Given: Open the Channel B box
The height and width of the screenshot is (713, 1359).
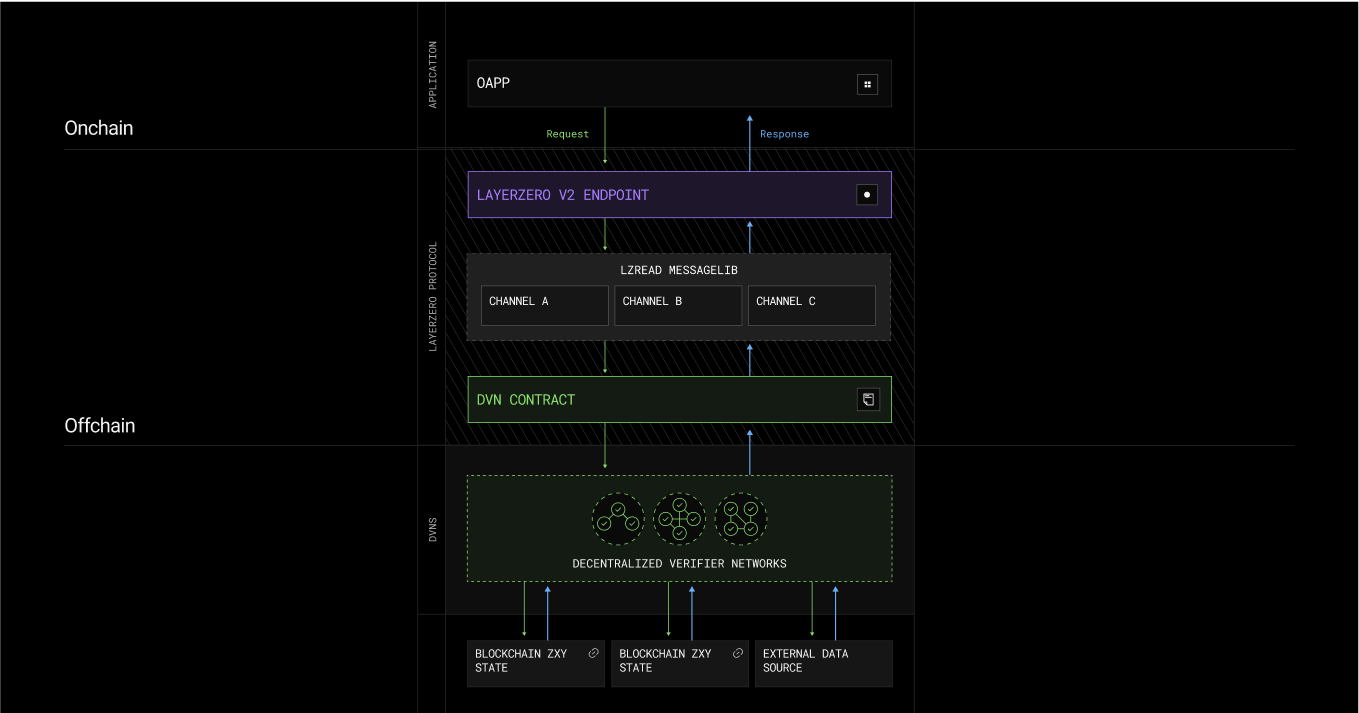Looking at the screenshot, I should (x=678, y=305).
